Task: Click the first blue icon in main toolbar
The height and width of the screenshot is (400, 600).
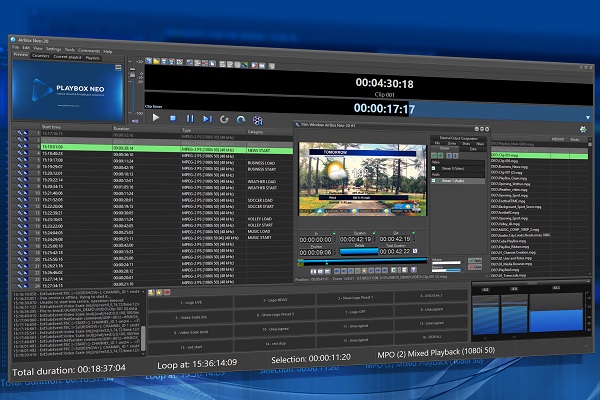Action: click(148, 60)
